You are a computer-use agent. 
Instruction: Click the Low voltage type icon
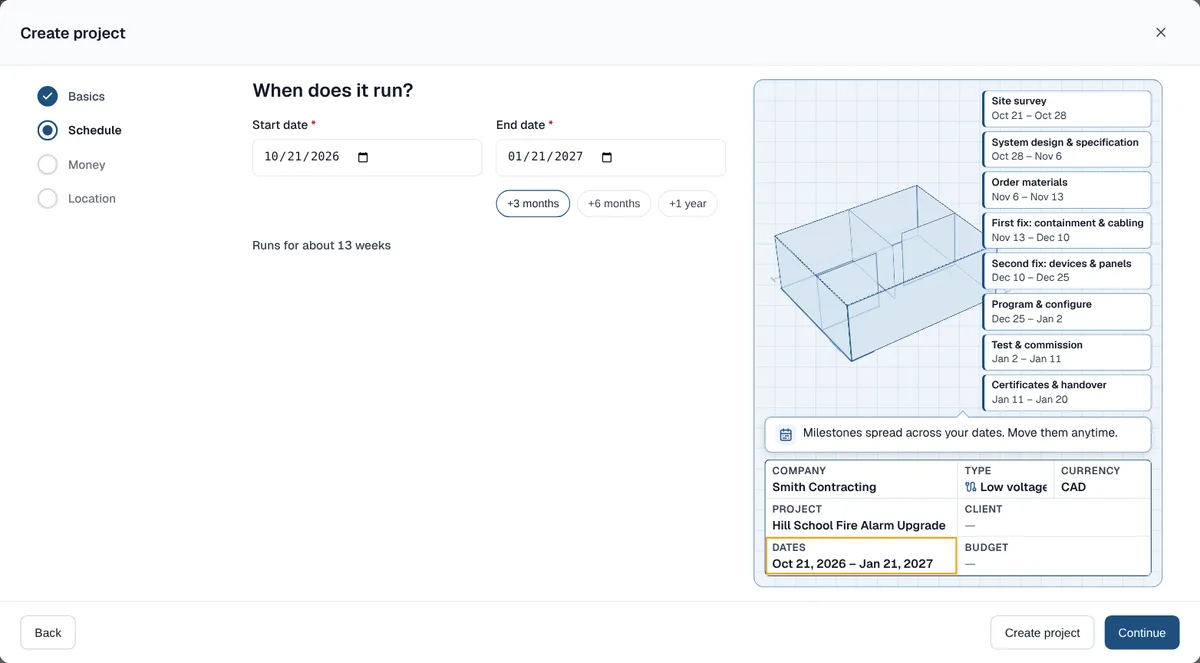click(x=970, y=487)
